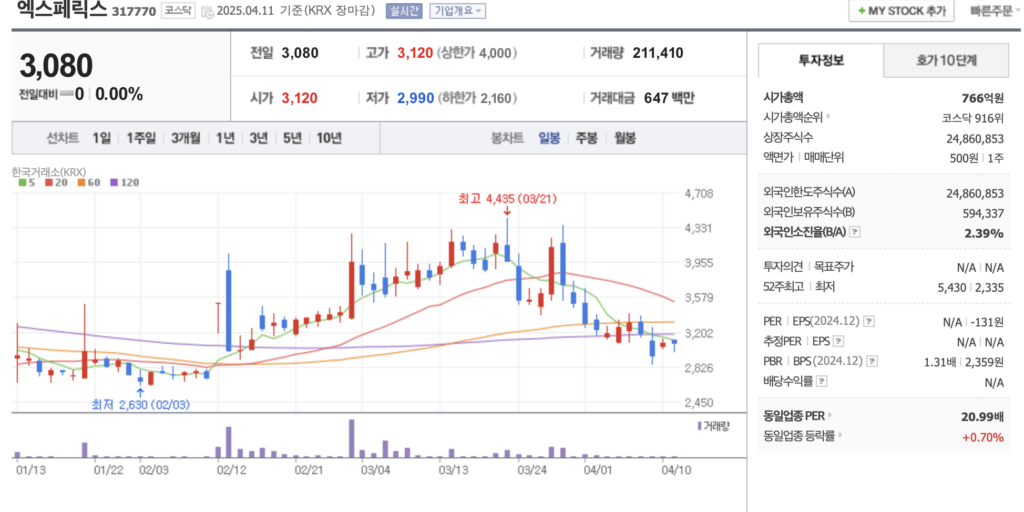Click the purple 120-day moving average legend swatch
Screen dimensions: 1024x512
coord(115,183)
